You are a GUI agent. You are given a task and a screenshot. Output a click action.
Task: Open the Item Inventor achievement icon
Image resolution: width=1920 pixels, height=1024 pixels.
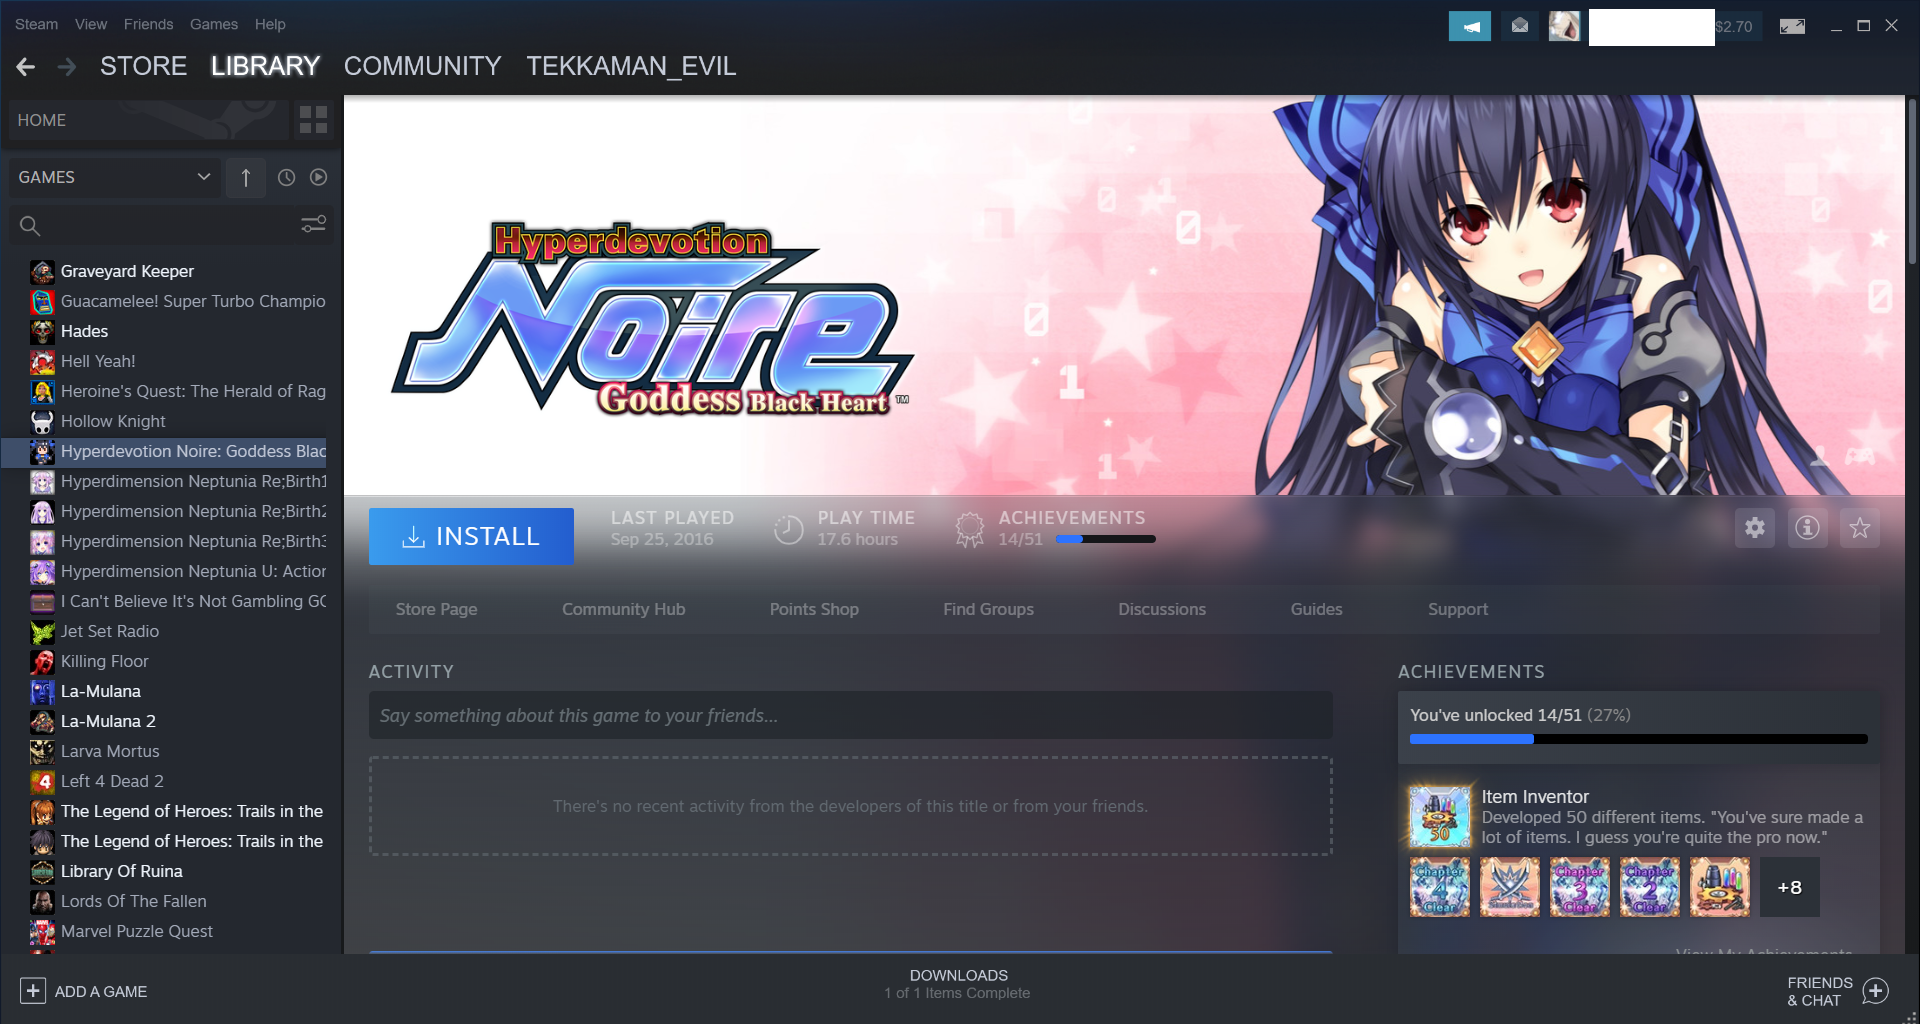(x=1440, y=817)
